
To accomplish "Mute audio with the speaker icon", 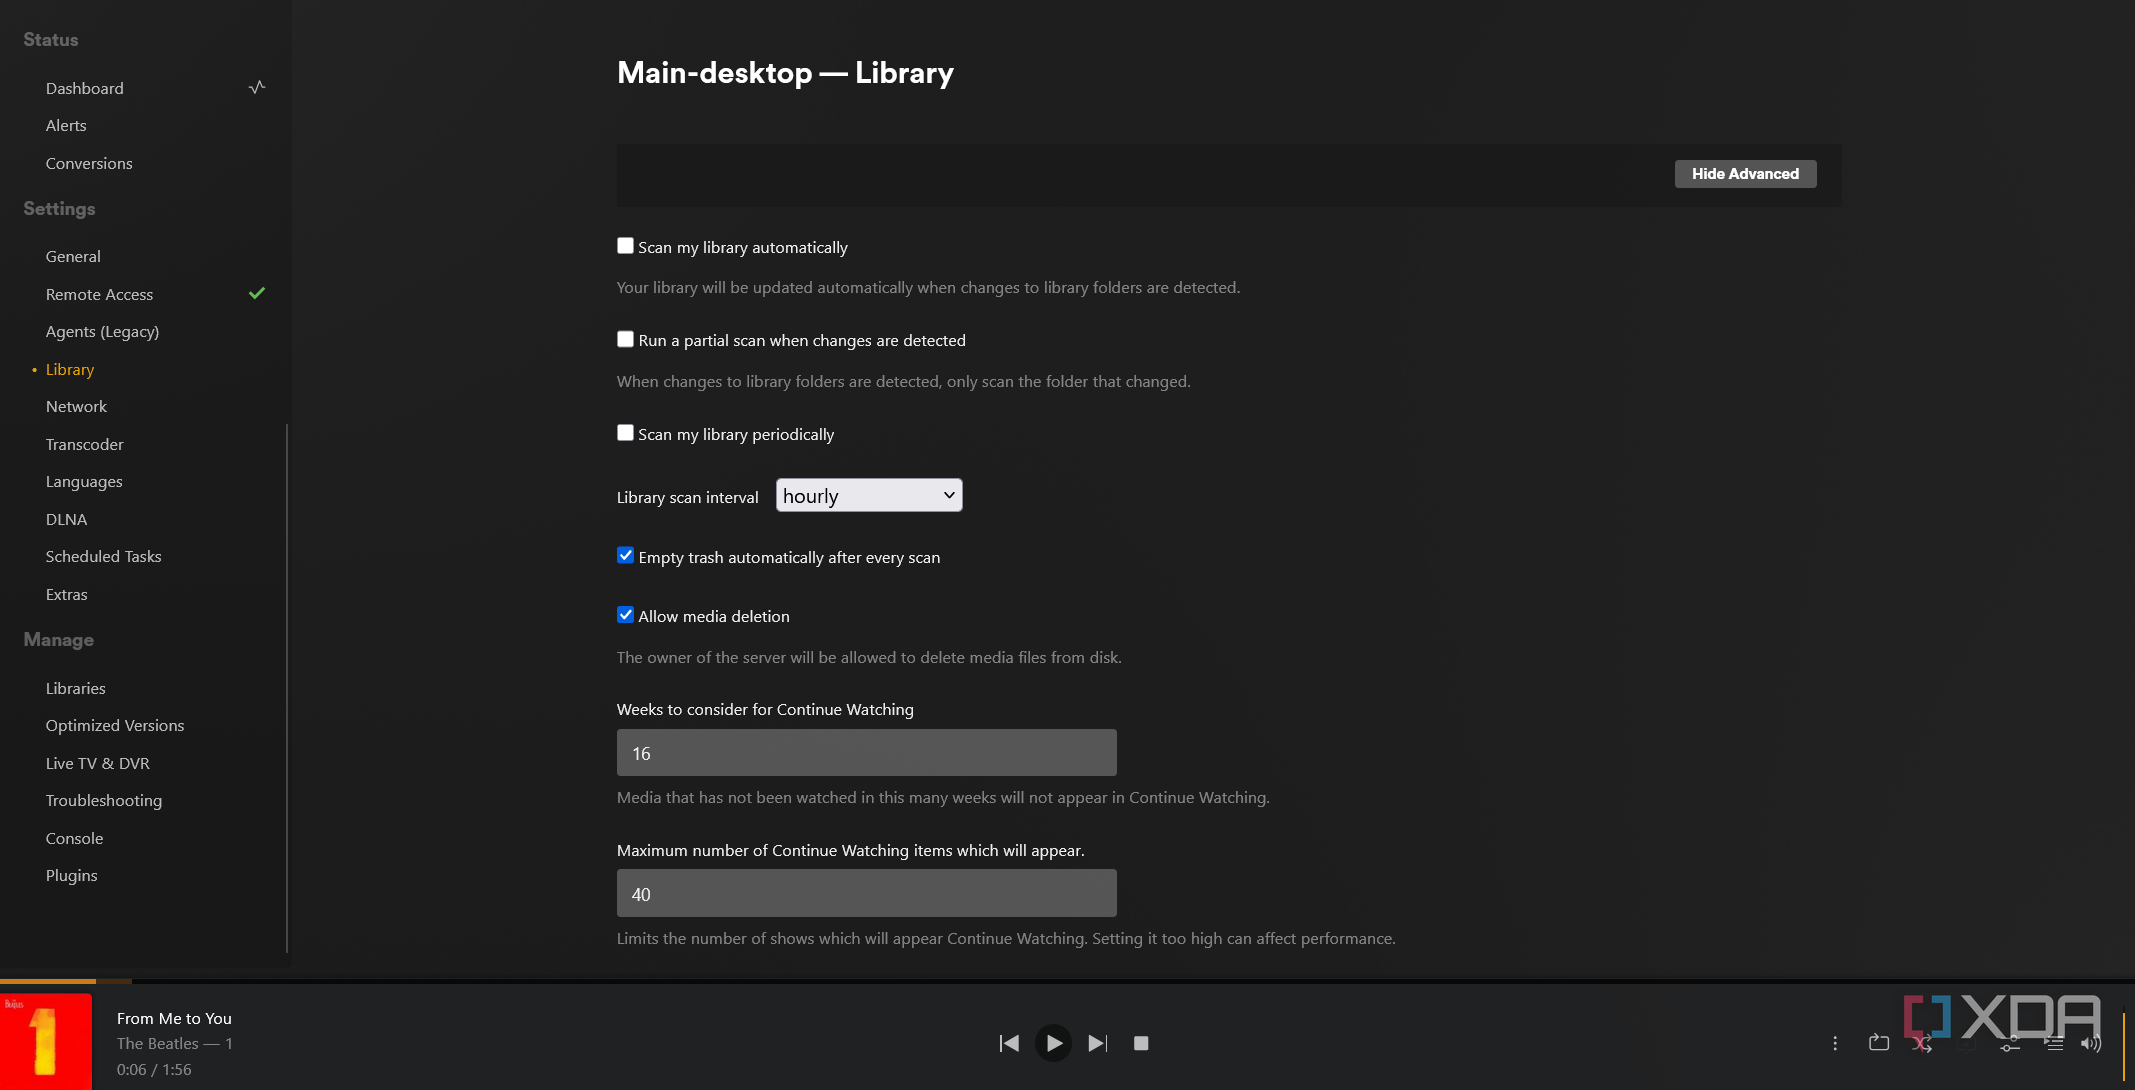I will (x=2090, y=1044).
